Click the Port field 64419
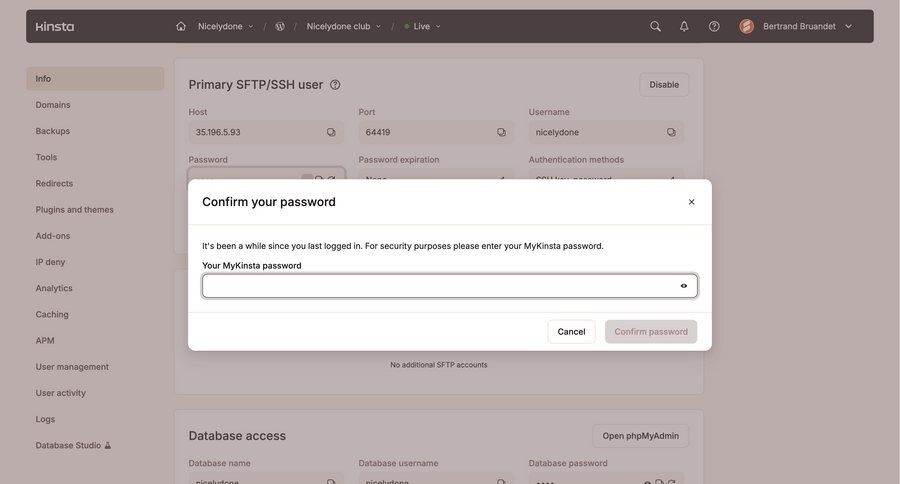 pos(436,132)
